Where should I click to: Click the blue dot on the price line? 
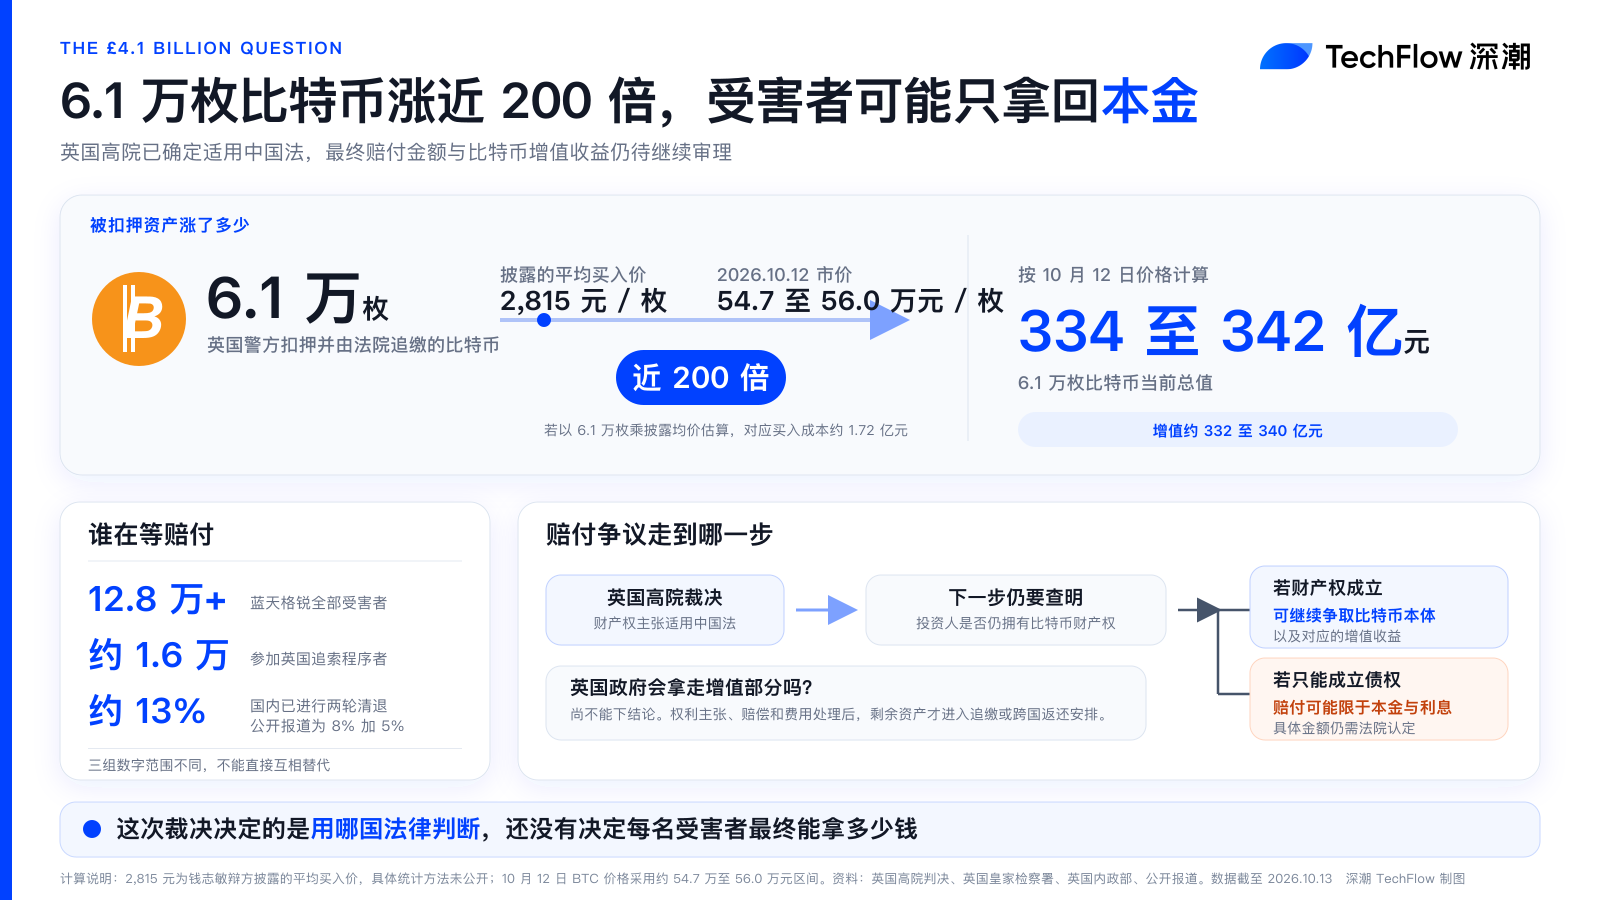pyautogui.click(x=544, y=320)
